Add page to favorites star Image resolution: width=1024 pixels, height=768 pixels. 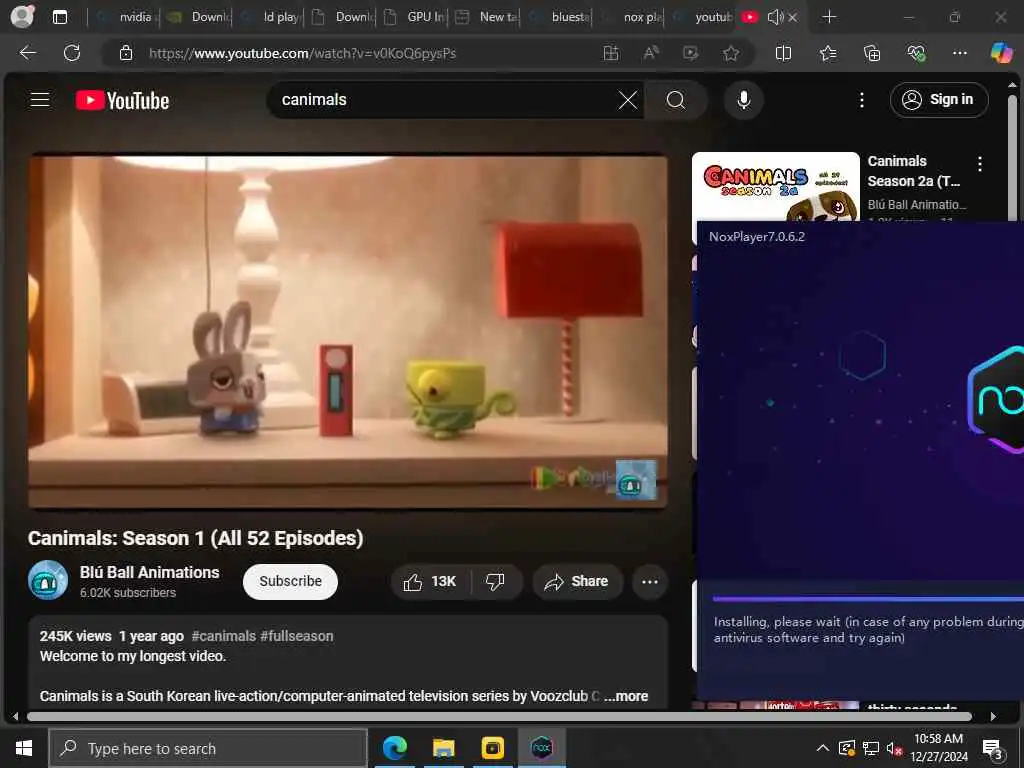[x=731, y=53]
